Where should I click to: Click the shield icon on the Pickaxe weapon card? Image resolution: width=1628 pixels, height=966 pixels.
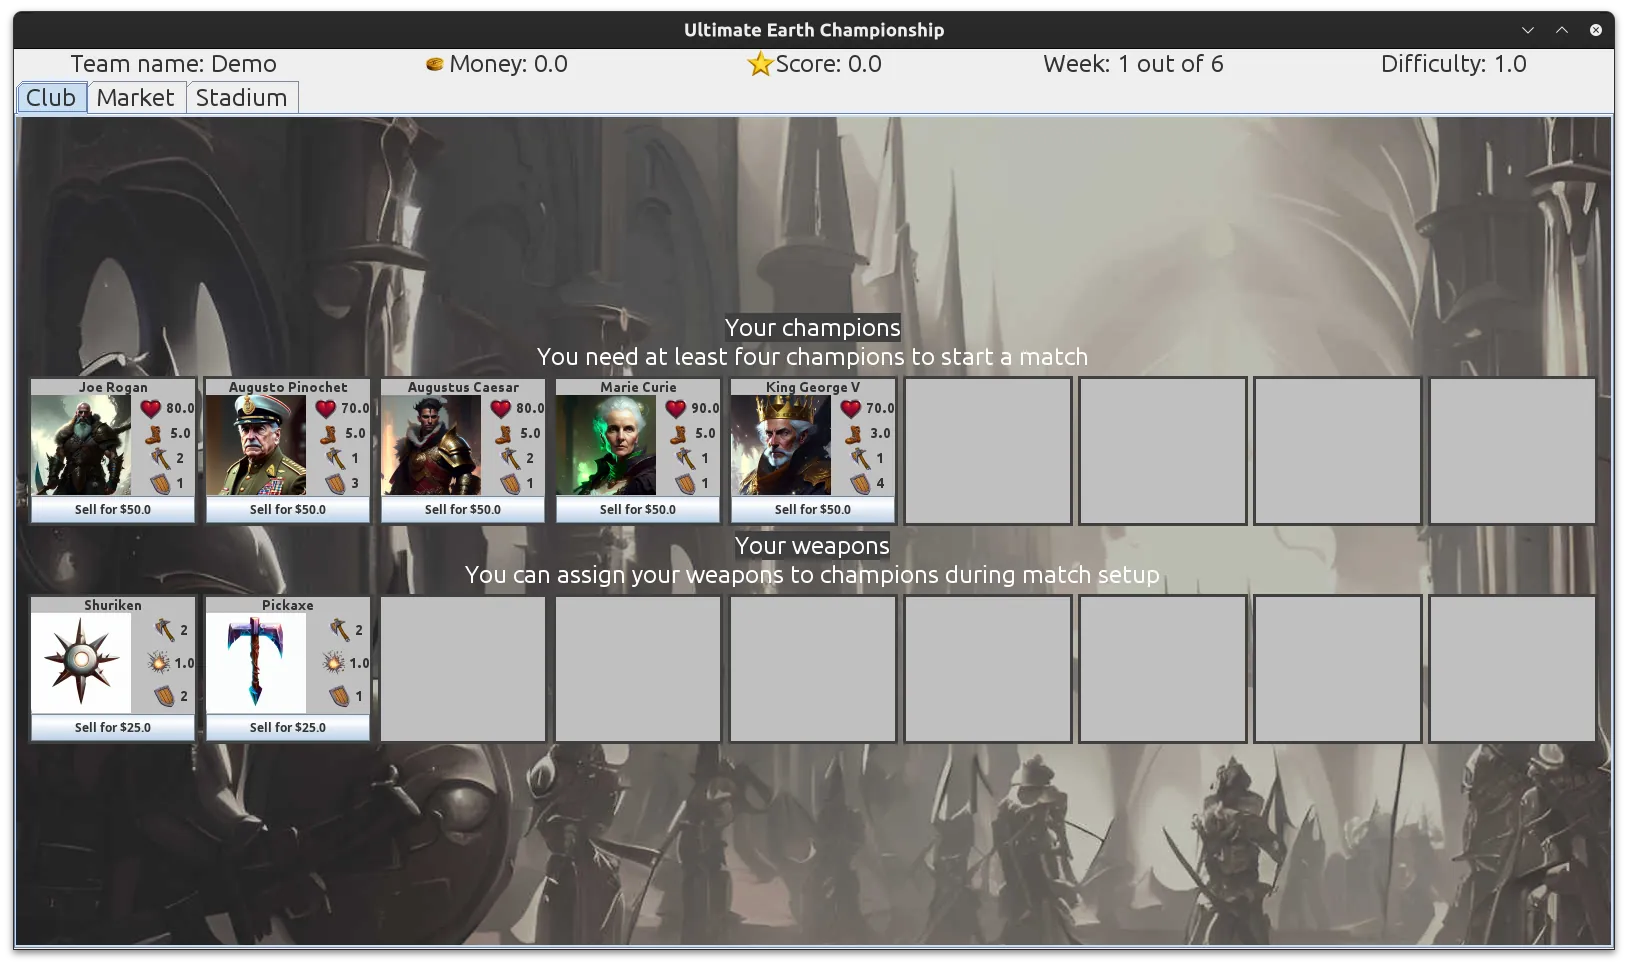(337, 697)
